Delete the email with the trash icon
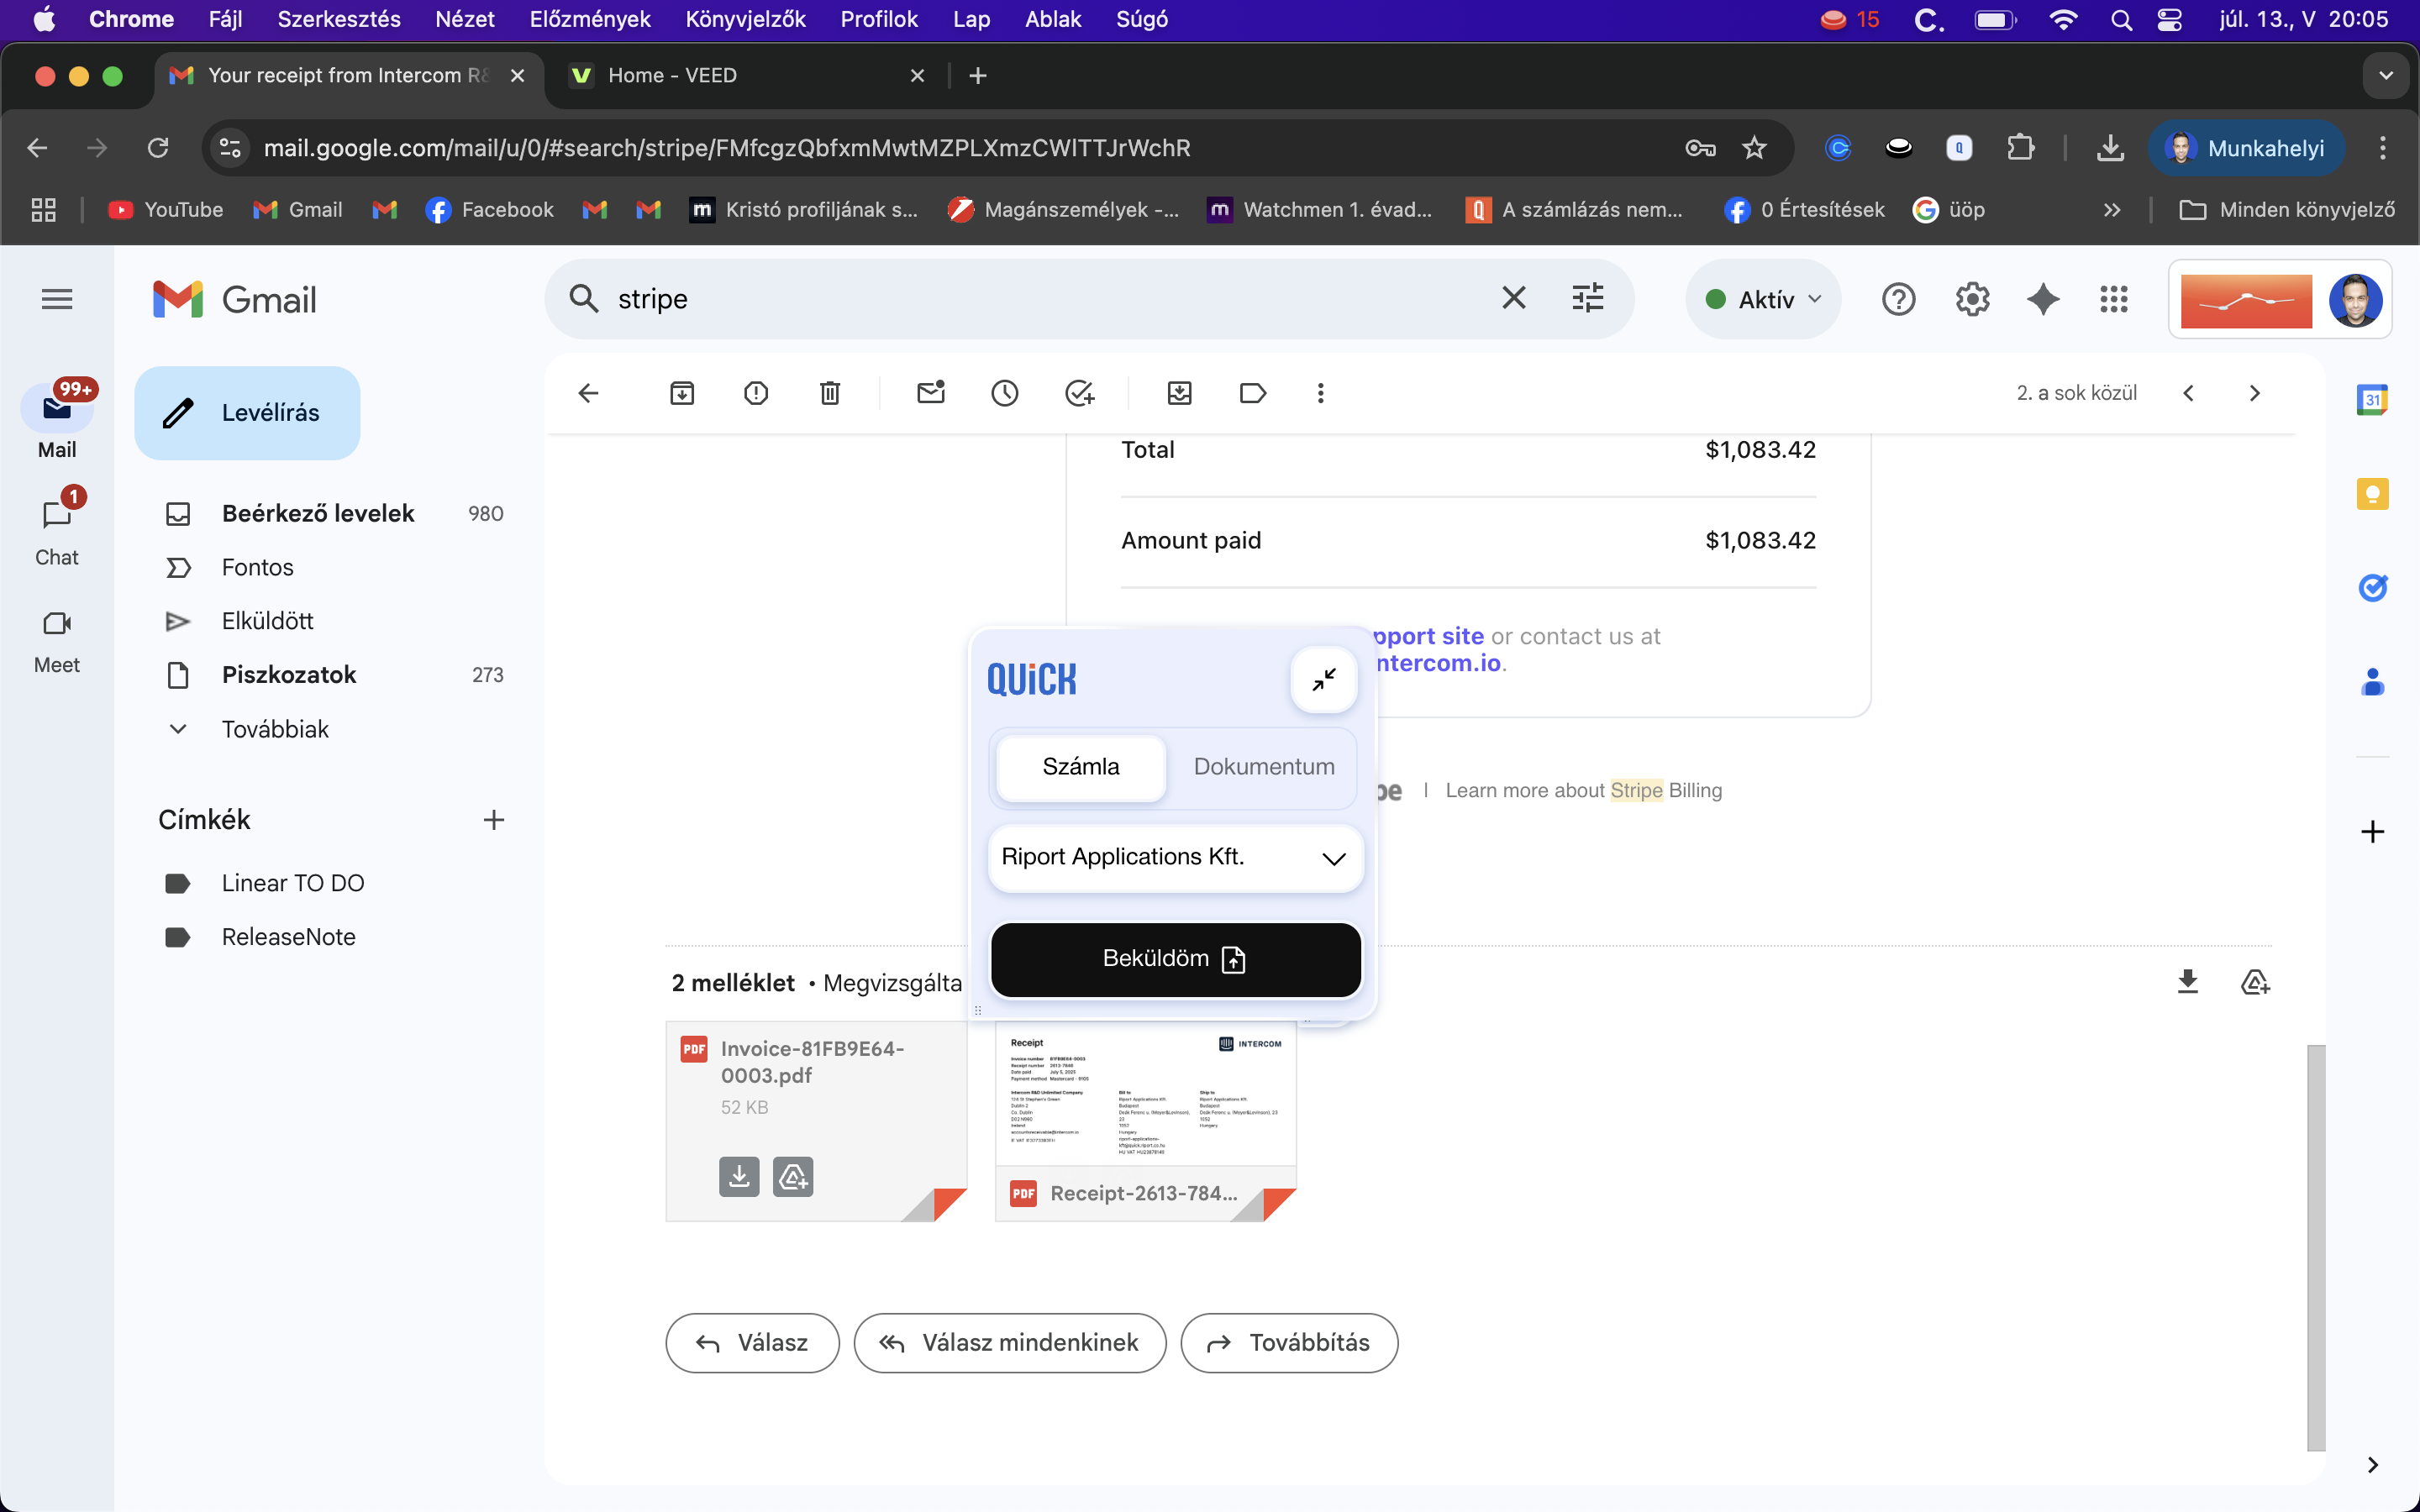The height and width of the screenshot is (1512, 2420). [830, 393]
